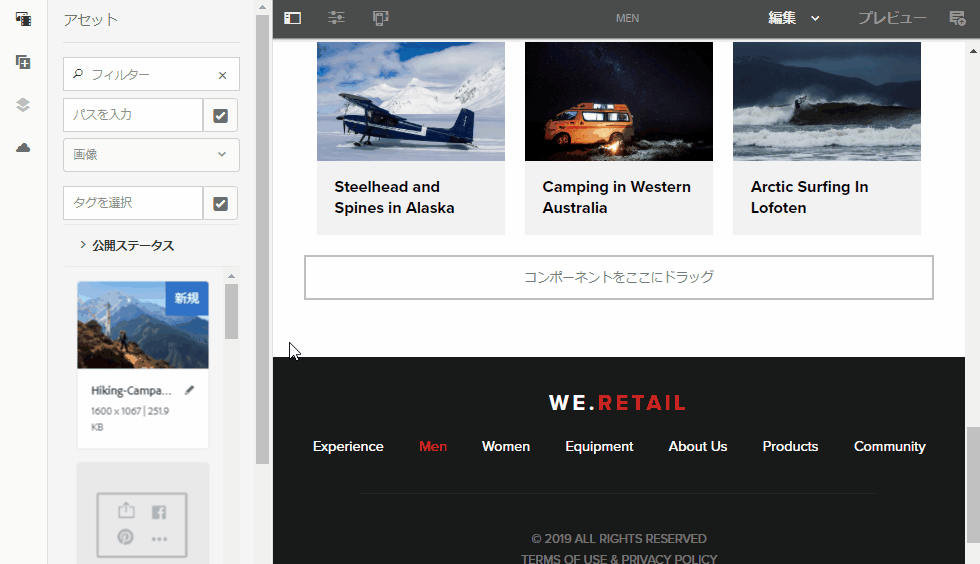This screenshot has height=564, width=980.
Task: Click the パスを入力 path field
Action: tap(133, 115)
